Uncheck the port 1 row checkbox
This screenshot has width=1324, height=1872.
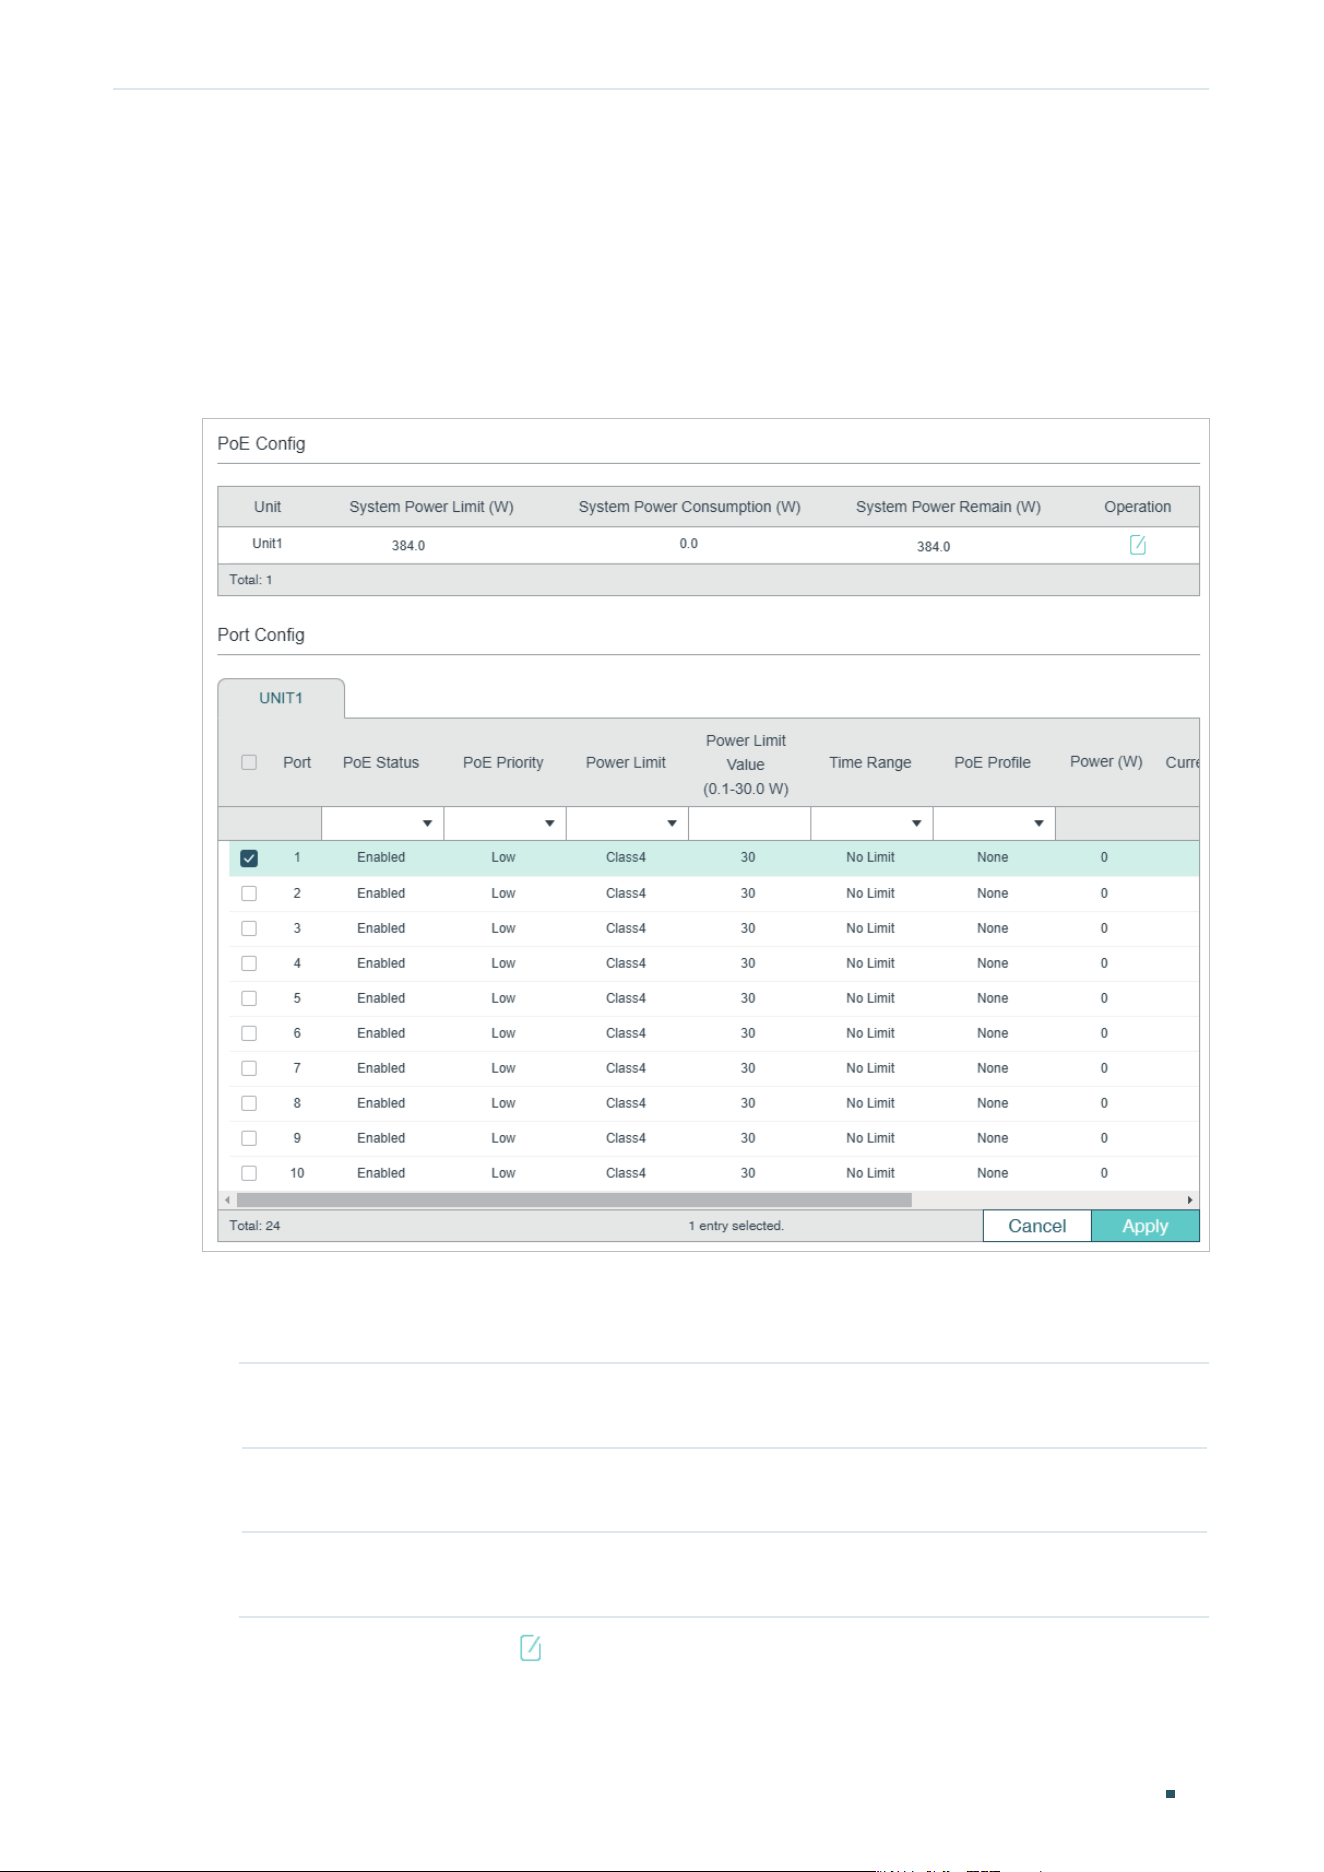click(x=249, y=858)
